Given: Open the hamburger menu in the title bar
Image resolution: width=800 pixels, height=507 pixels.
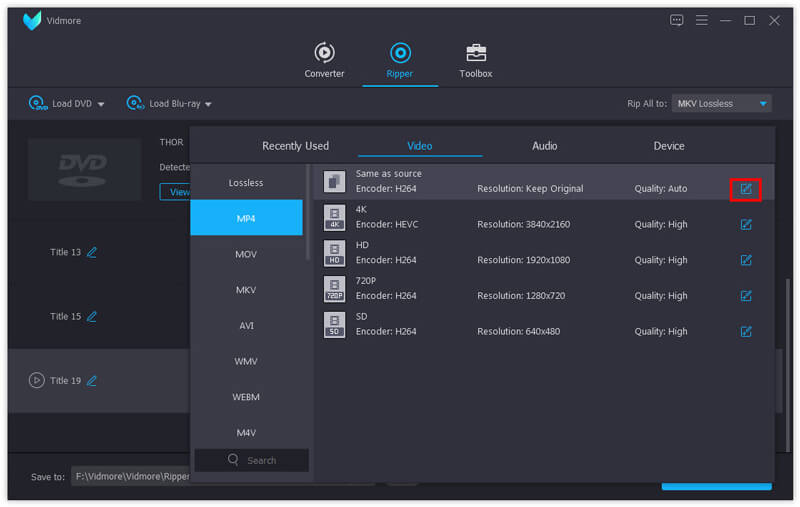Looking at the screenshot, I should coord(702,20).
